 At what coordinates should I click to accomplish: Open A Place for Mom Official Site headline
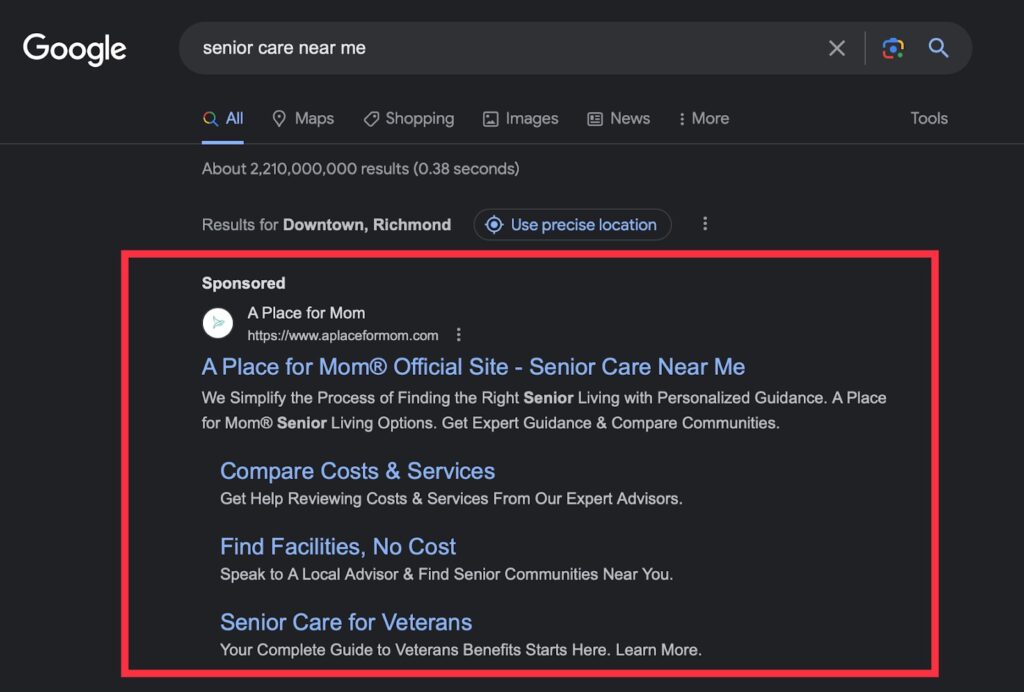click(x=473, y=367)
